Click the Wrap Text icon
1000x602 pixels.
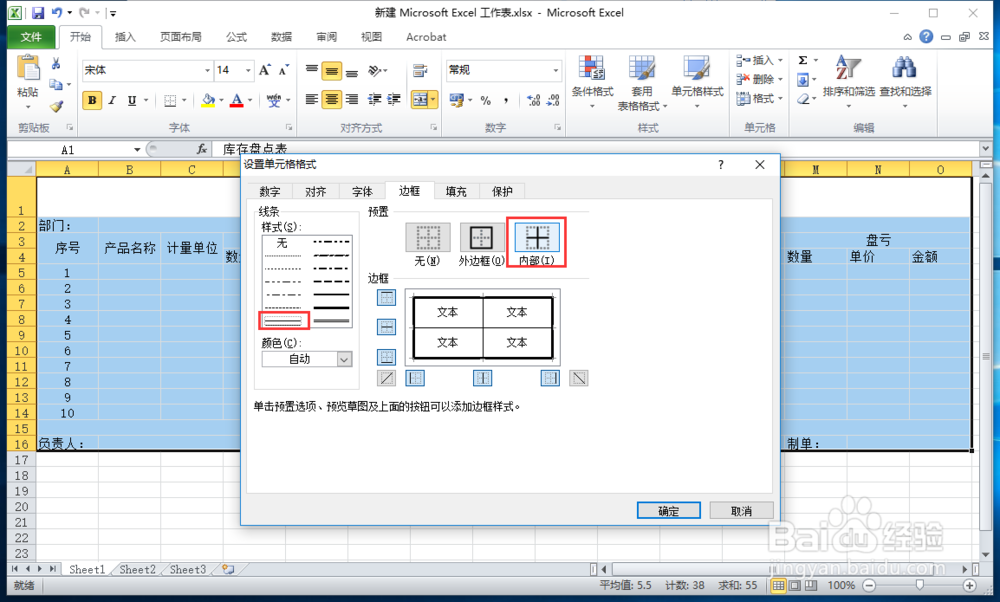tap(420, 70)
